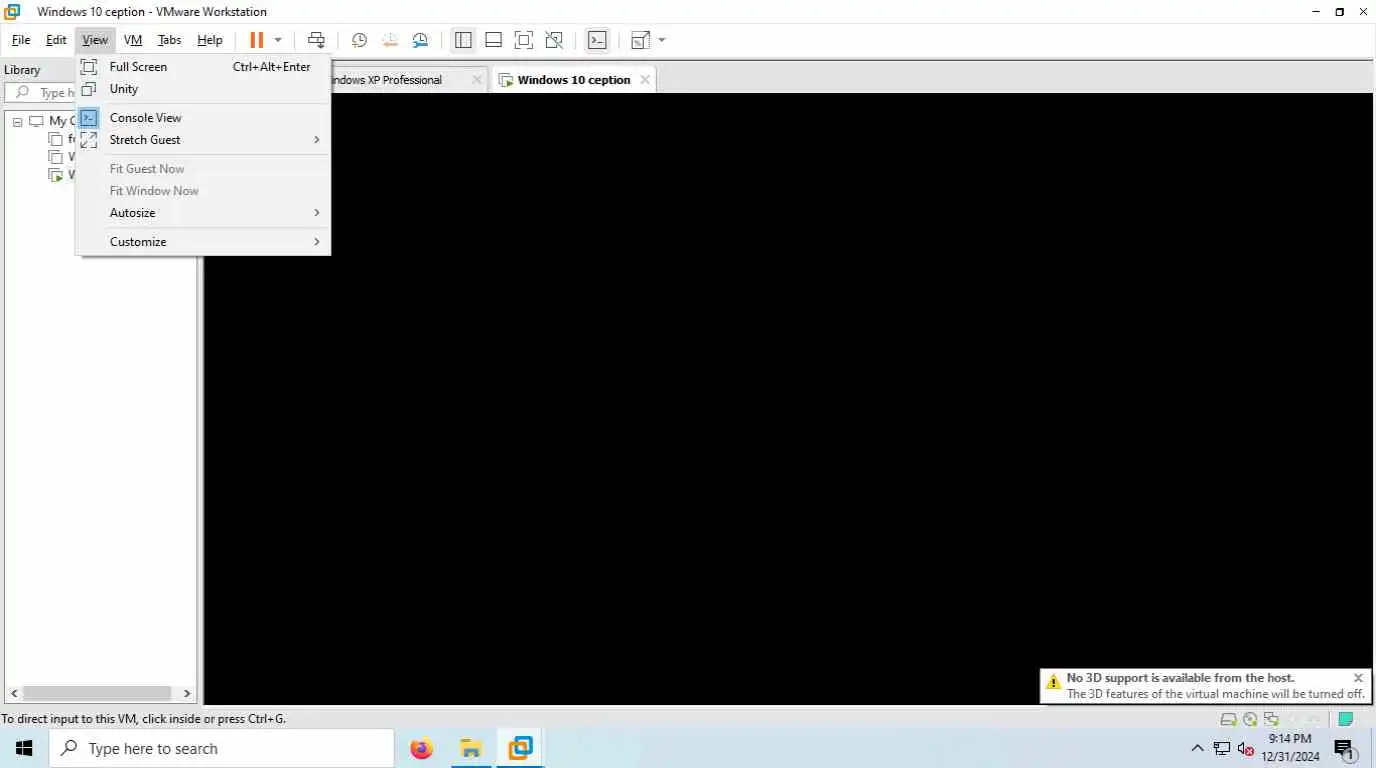The height and width of the screenshot is (768, 1376).
Task: Dismiss the No 3D support notification
Action: click(x=1358, y=678)
